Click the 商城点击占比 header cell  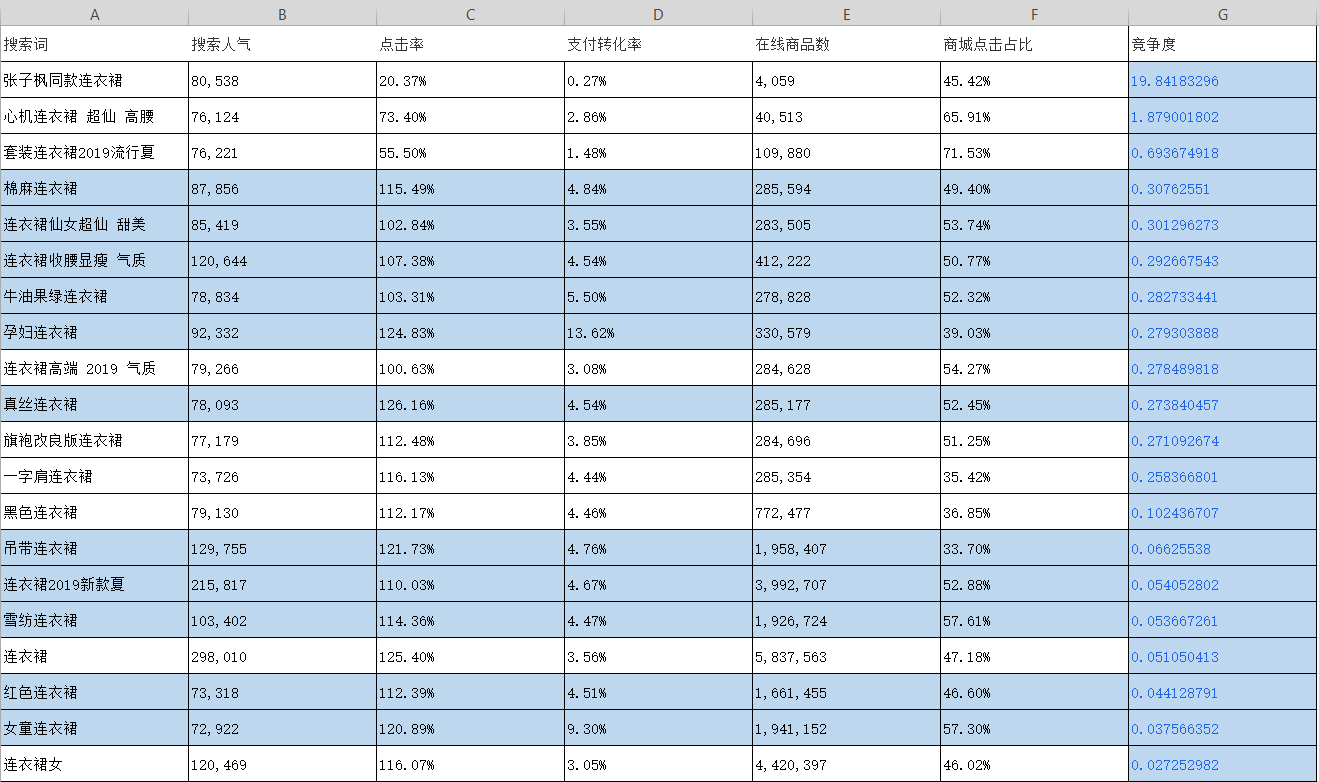point(1034,44)
